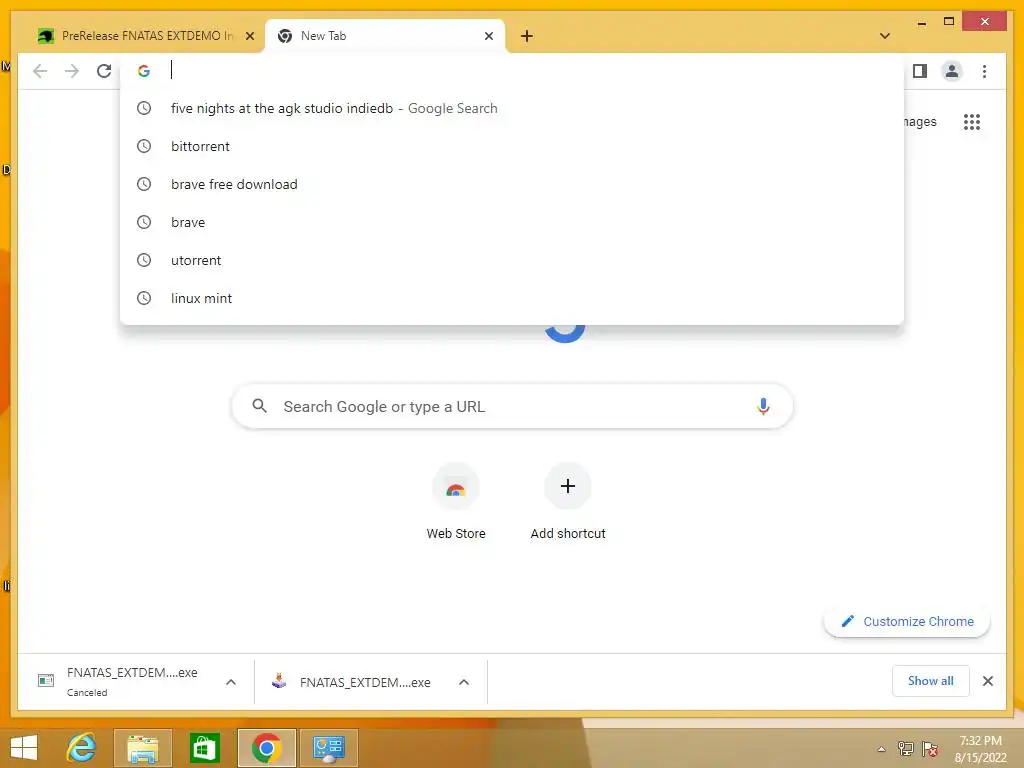Open the tab search dropdown chevron
Image resolution: width=1024 pixels, height=768 pixels.
click(x=884, y=36)
